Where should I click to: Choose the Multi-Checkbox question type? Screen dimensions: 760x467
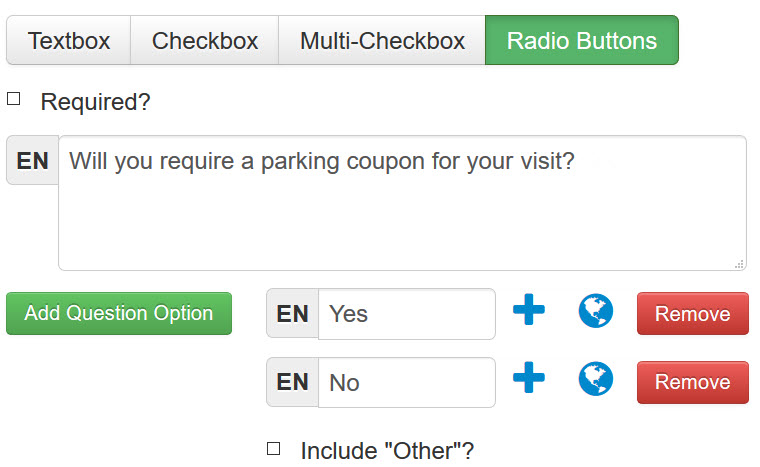[x=382, y=40]
